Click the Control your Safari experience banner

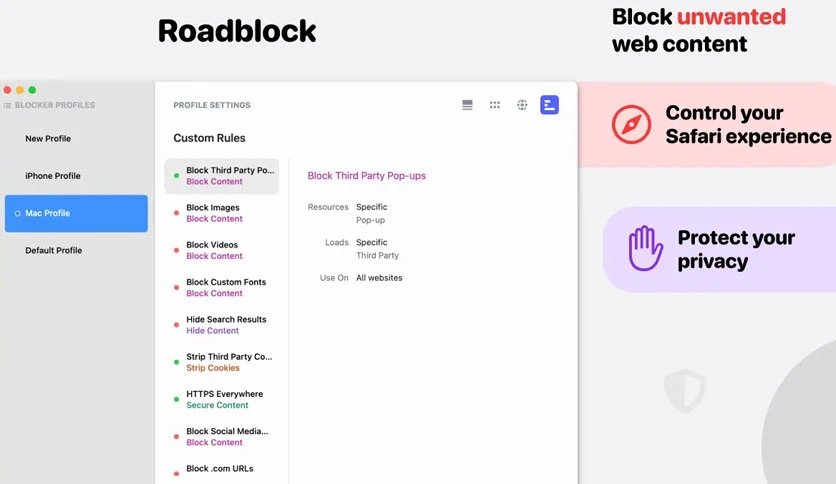pos(707,125)
